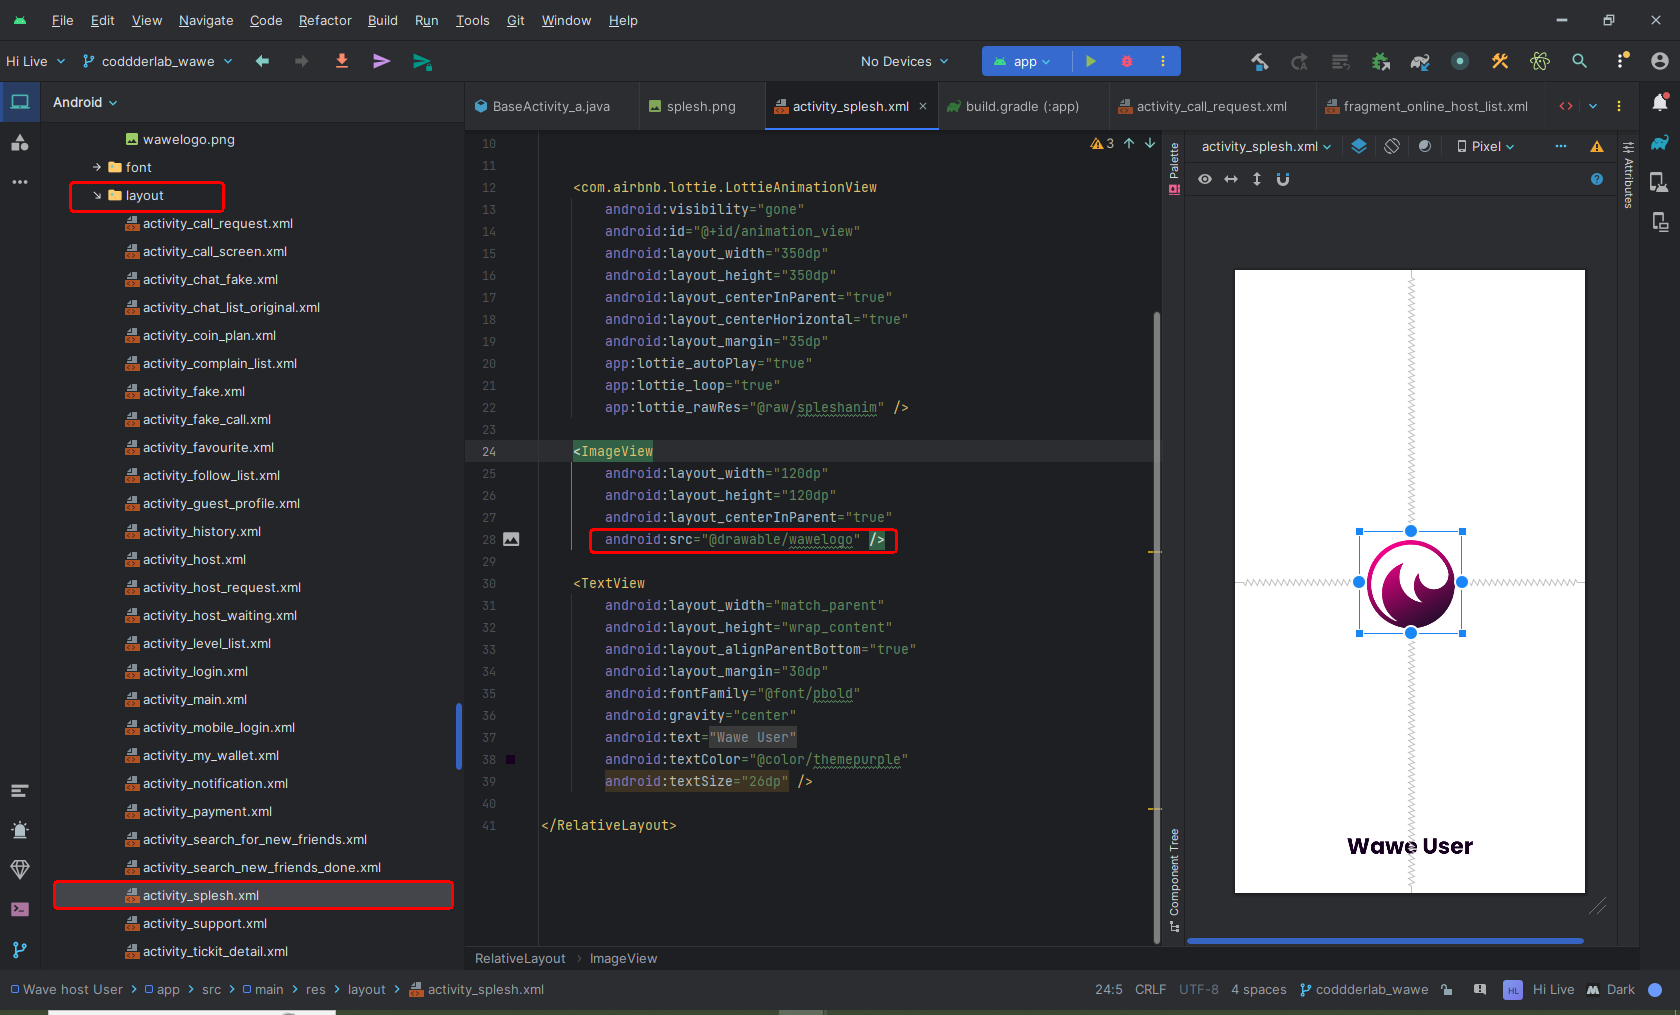This screenshot has height=1015, width=1680.
Task: Change the Android project view dropdown
Action: (x=85, y=102)
